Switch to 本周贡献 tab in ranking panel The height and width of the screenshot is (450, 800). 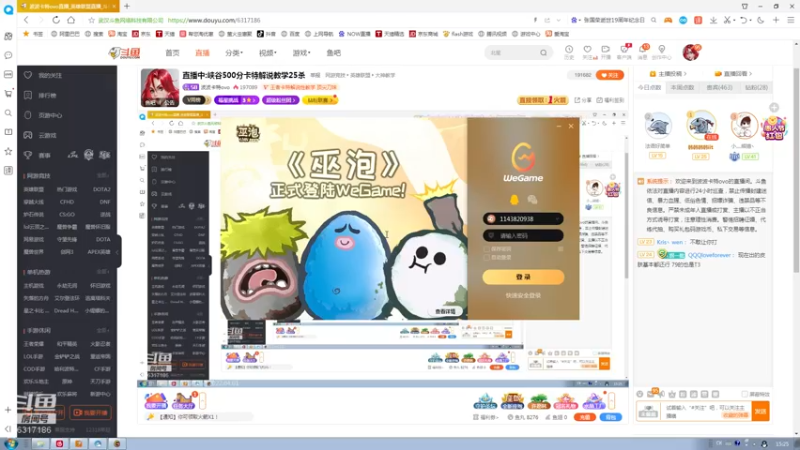(x=682, y=87)
